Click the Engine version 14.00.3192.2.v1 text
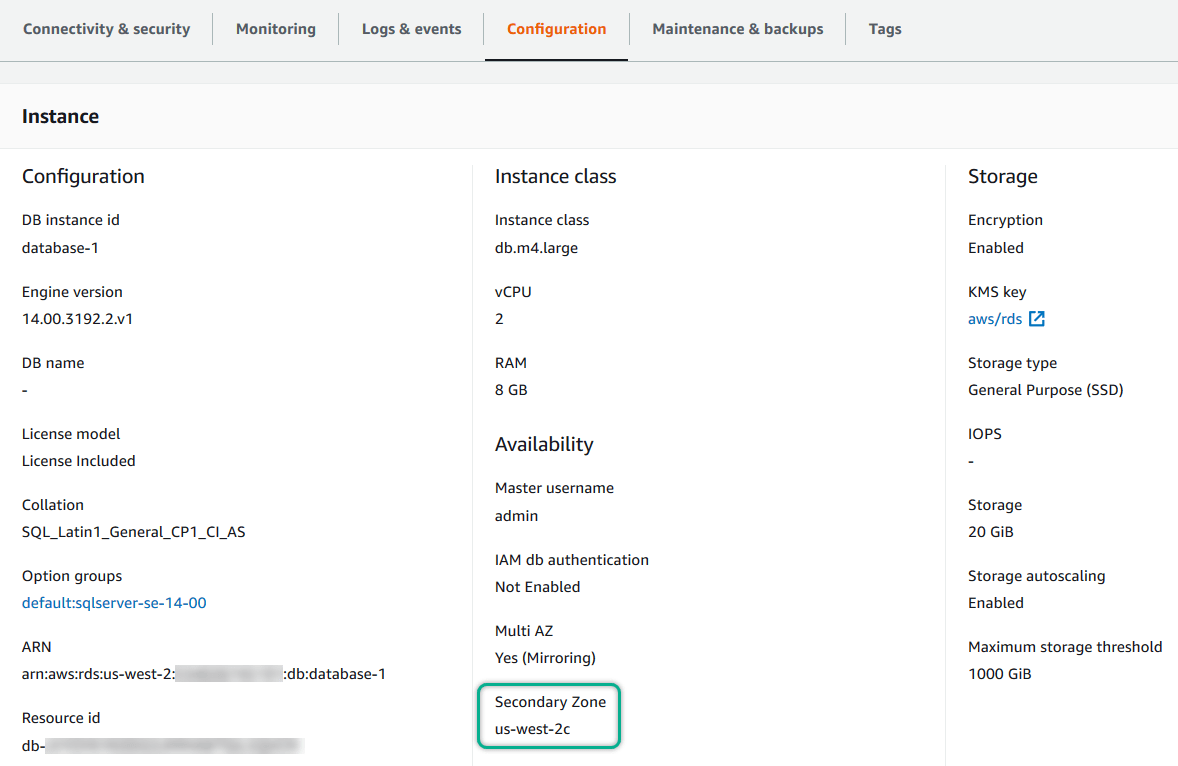The height and width of the screenshot is (766, 1178). [73, 319]
